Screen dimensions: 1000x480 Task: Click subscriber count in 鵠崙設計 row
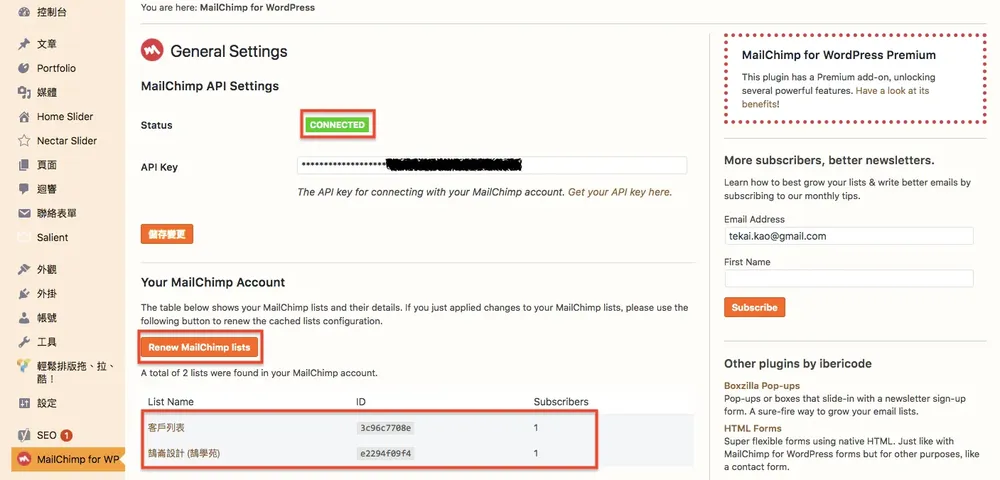pos(536,454)
